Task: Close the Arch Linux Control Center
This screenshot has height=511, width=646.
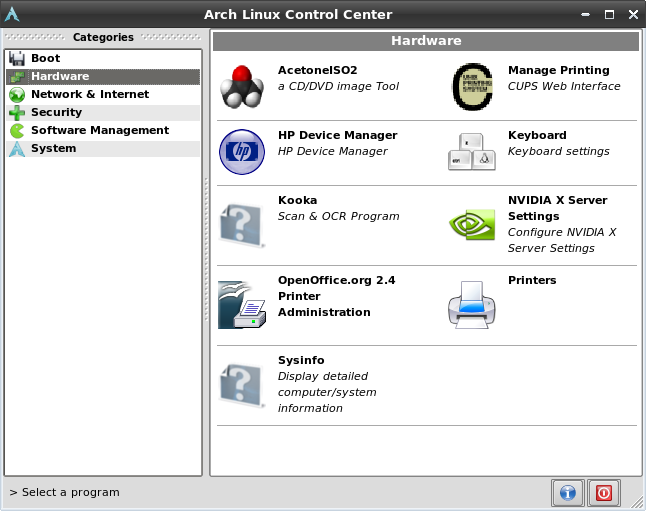Action: 633,14
